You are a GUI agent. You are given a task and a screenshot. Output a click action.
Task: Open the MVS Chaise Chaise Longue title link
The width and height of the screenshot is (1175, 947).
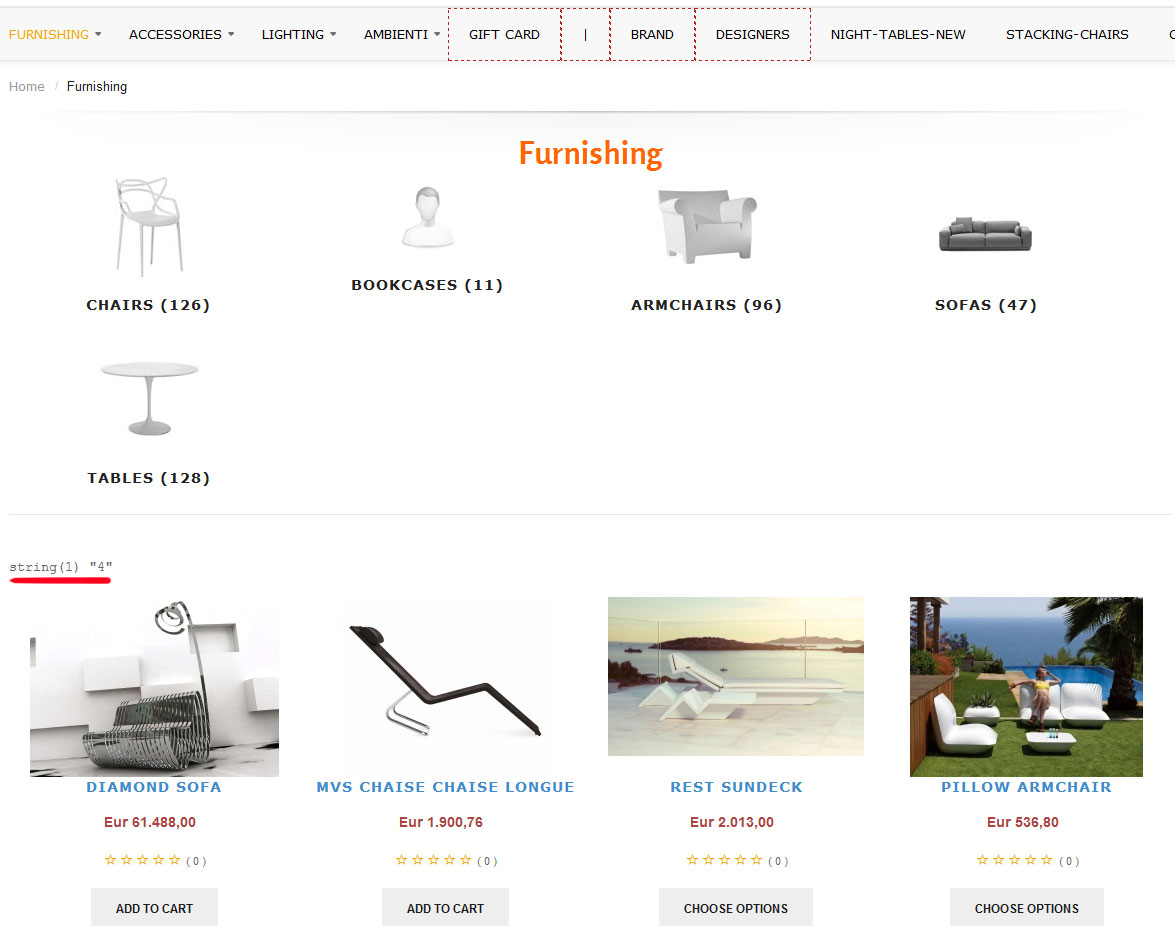(x=445, y=787)
